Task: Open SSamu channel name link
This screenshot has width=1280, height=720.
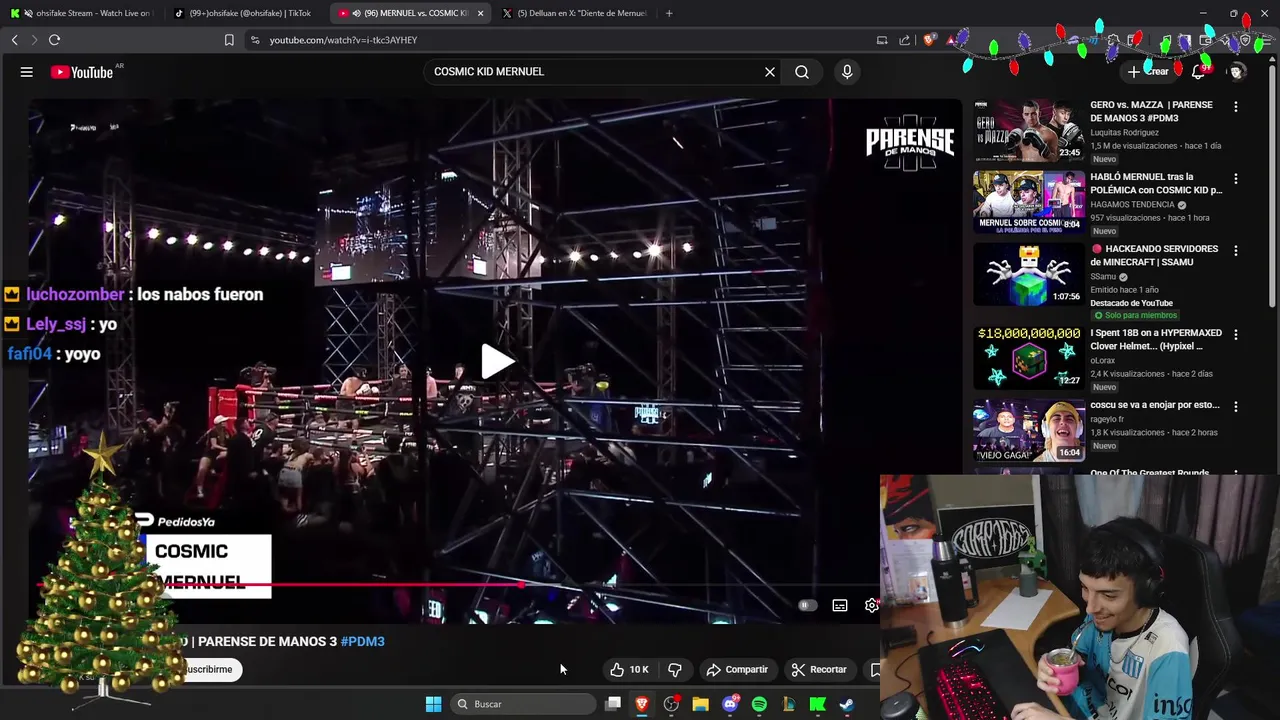Action: pyautogui.click(x=1103, y=276)
